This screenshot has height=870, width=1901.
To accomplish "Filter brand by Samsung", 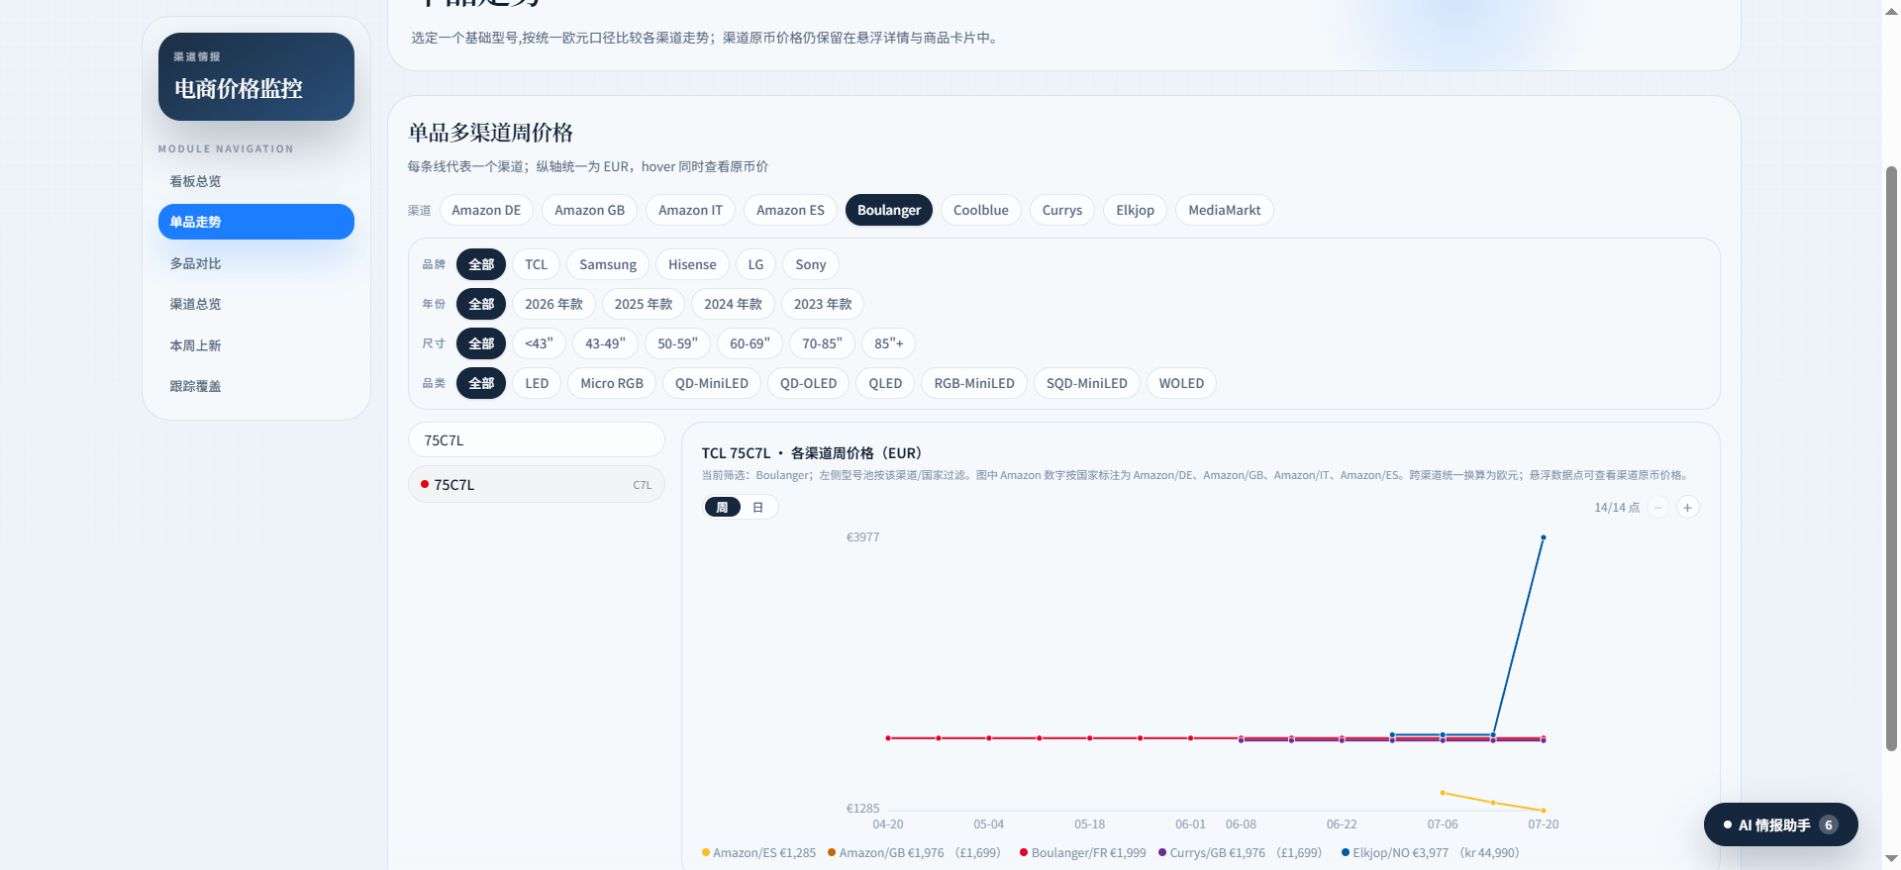I will click(x=608, y=265).
